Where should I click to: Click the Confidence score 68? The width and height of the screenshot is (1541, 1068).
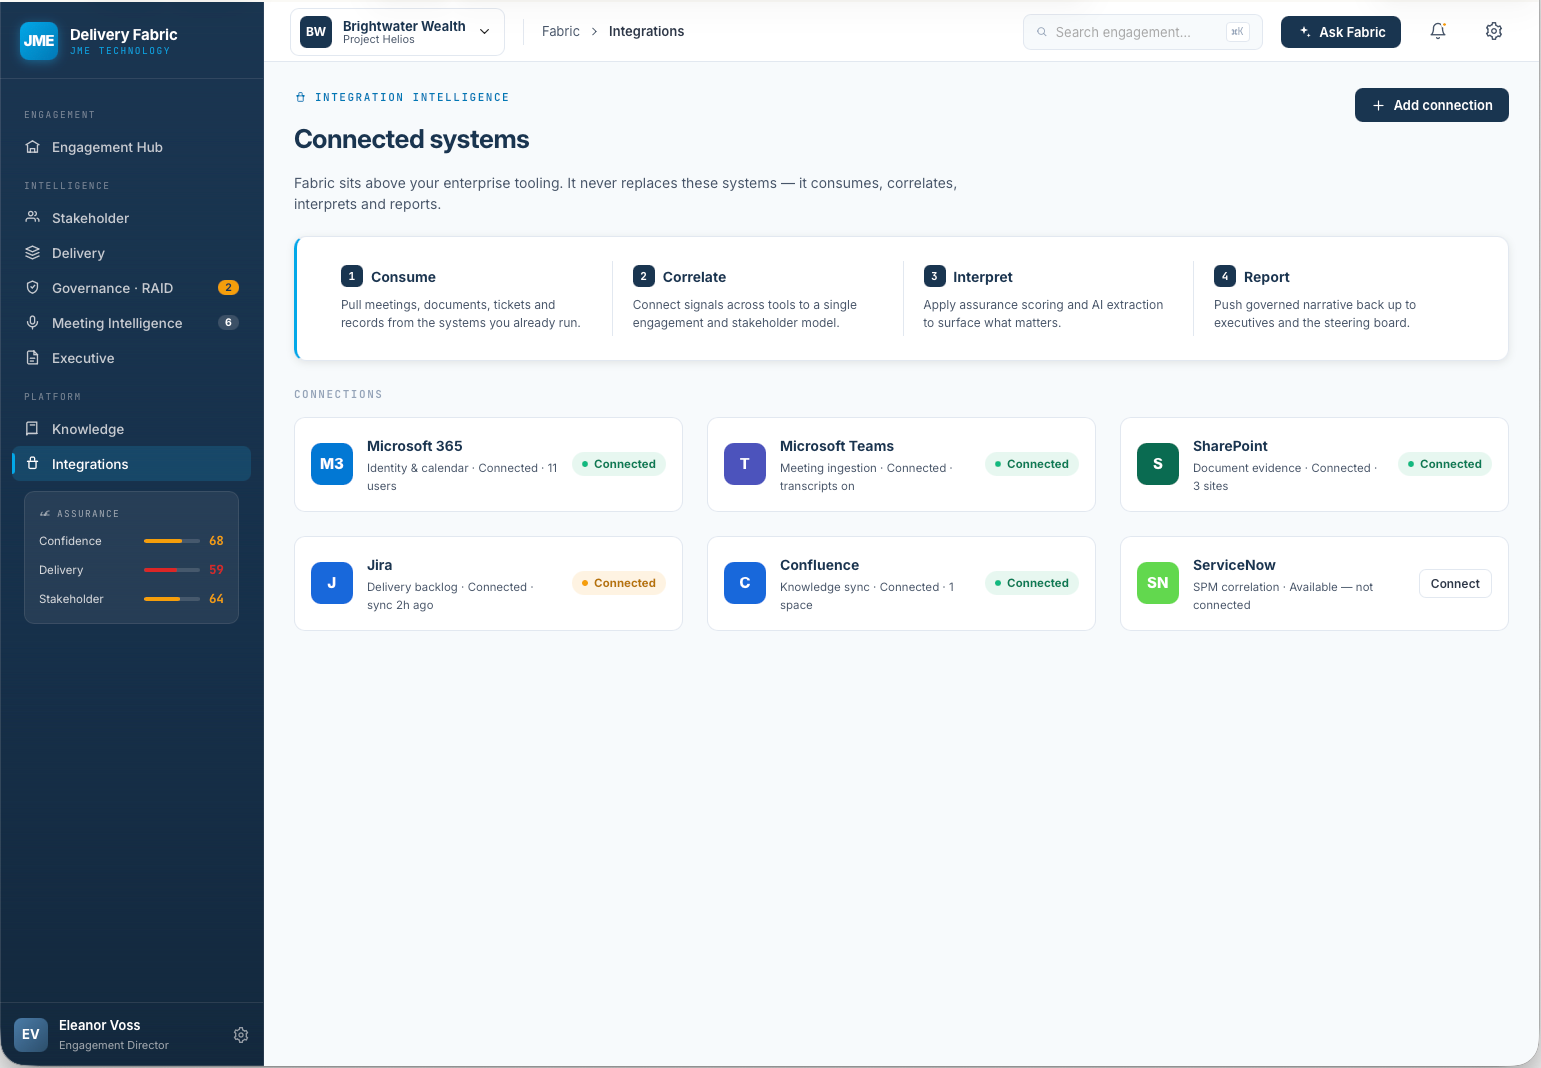pyautogui.click(x=216, y=541)
